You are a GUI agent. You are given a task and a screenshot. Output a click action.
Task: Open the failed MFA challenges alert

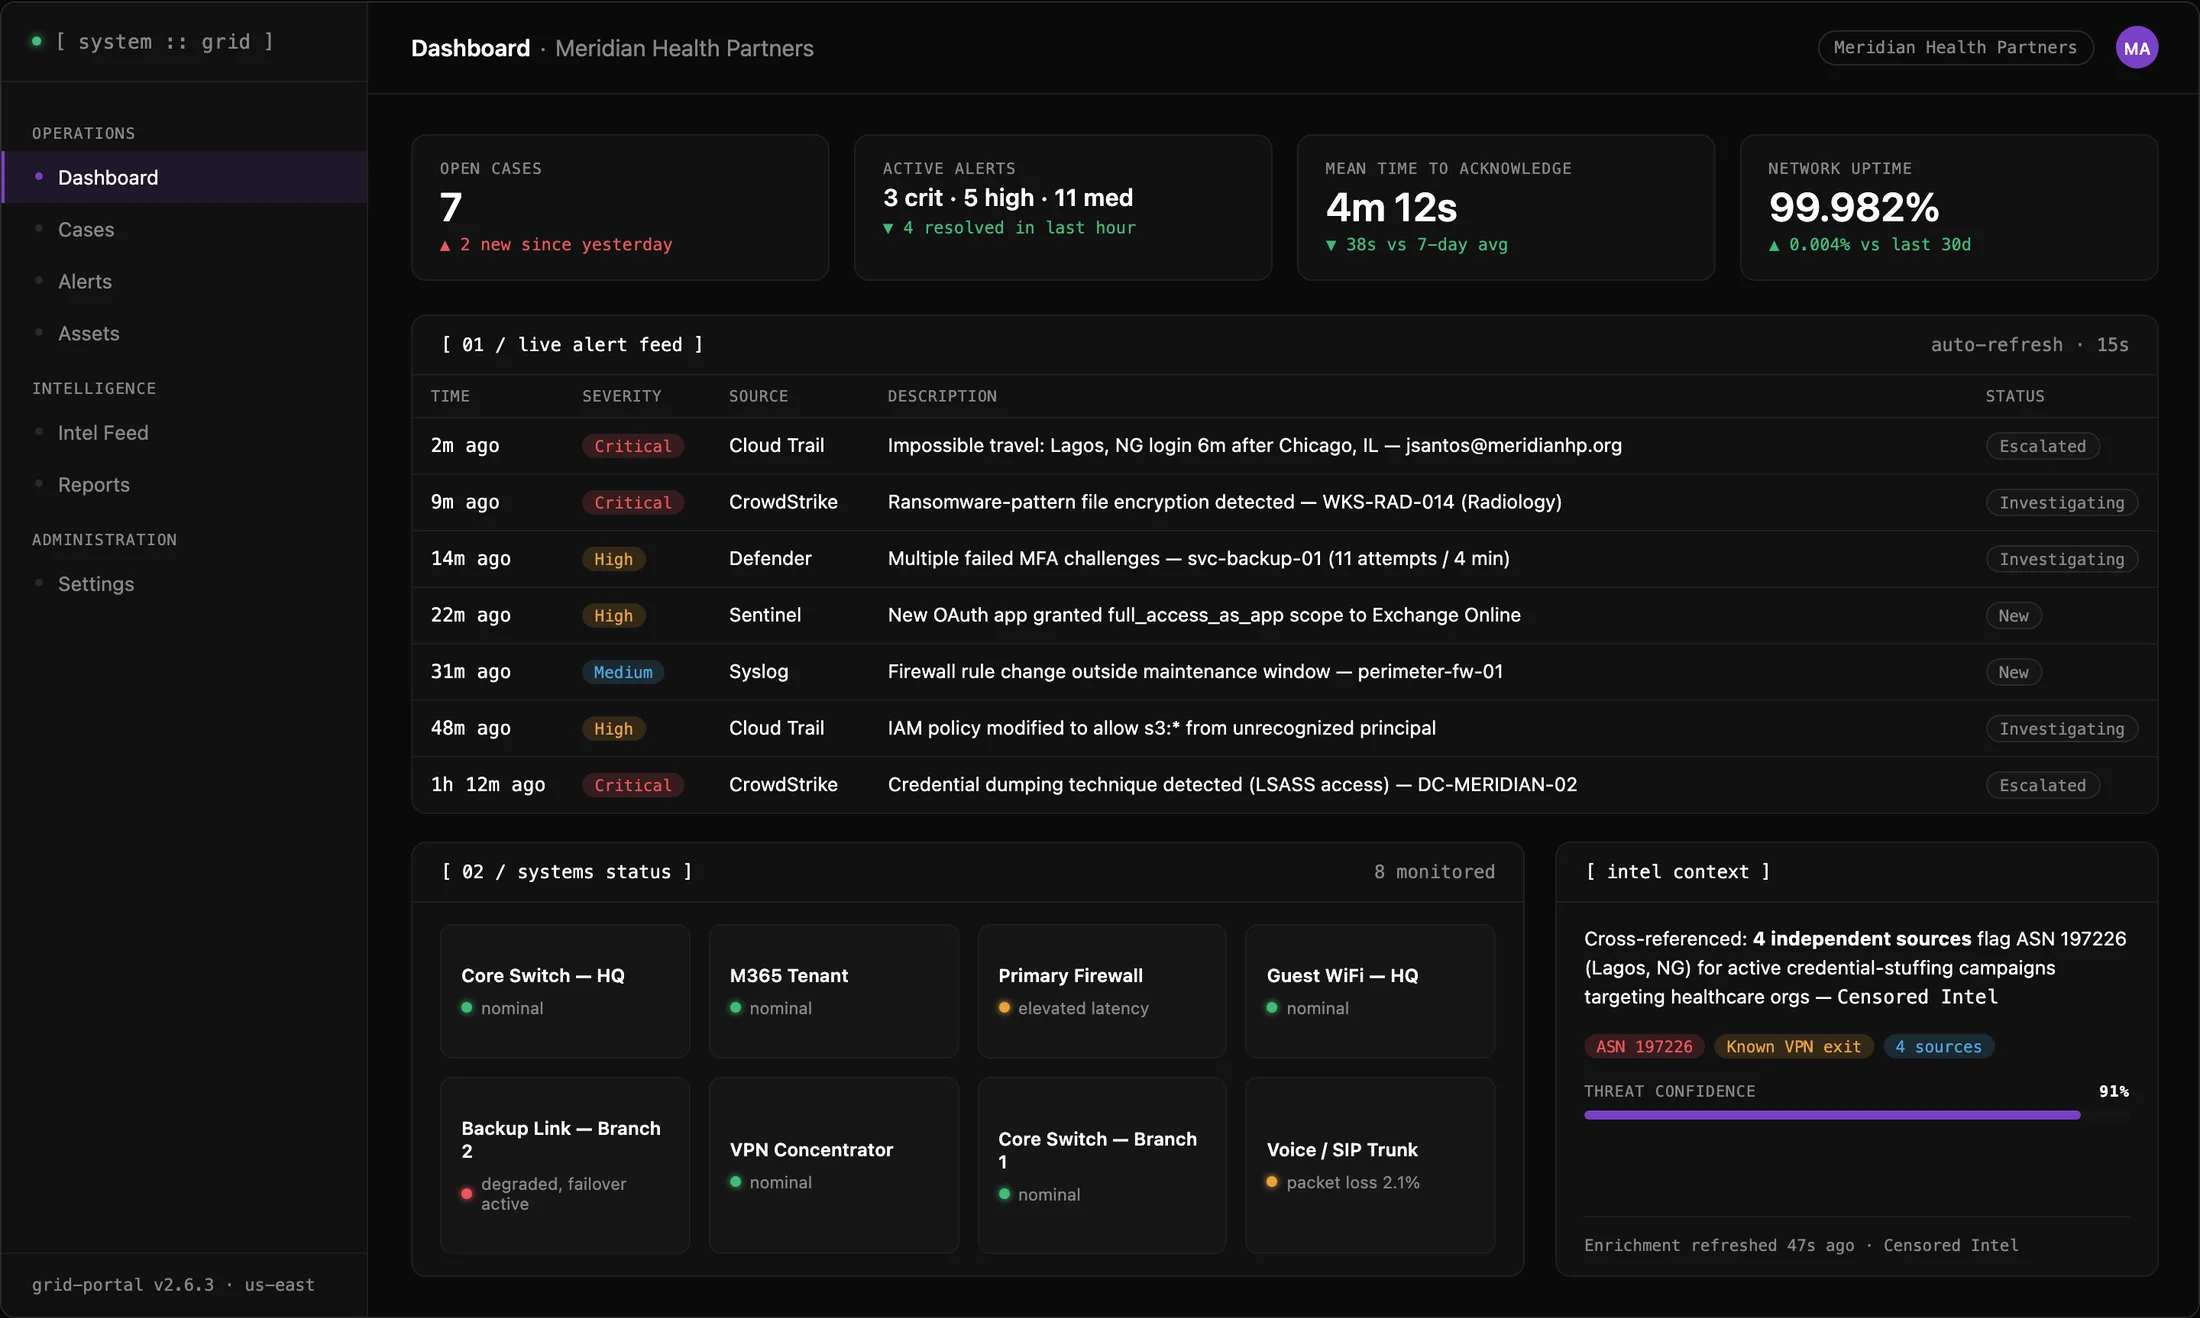1284,559
